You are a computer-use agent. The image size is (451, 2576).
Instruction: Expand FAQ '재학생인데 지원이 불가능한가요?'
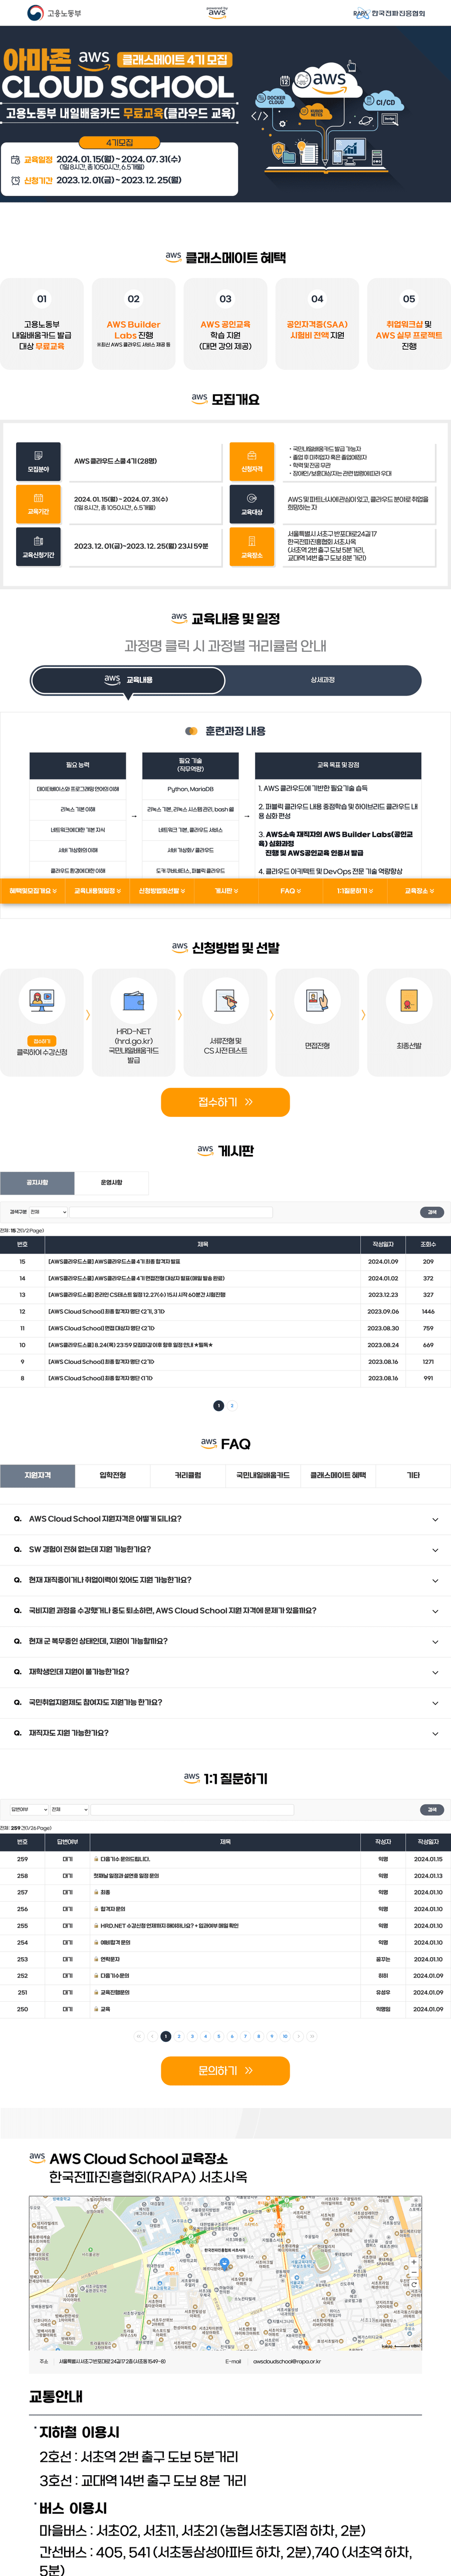pos(225,1671)
